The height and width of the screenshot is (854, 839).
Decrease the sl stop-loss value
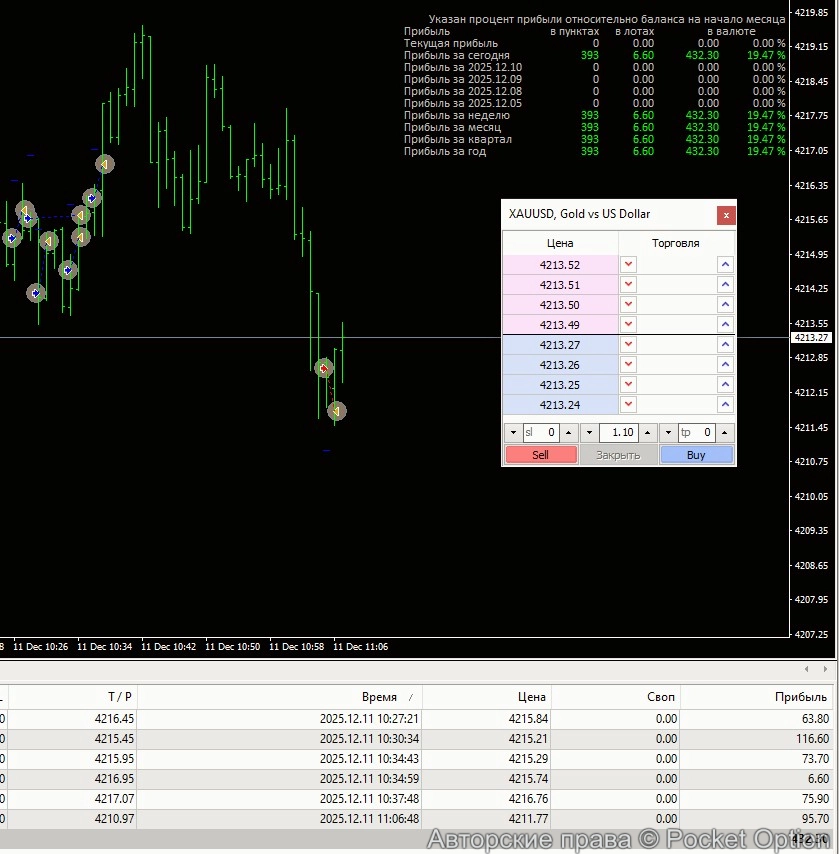[x=513, y=433]
